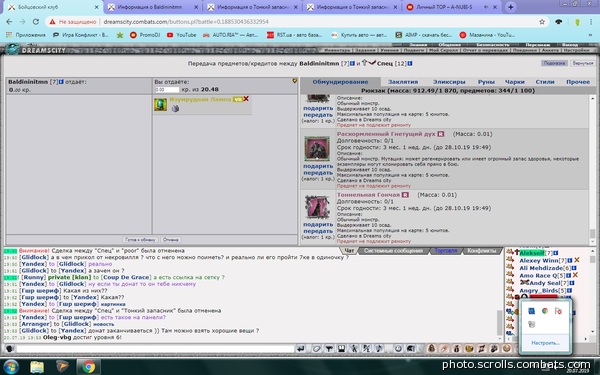Click the Вернуться button
The image size is (600, 375).
coord(582,63)
